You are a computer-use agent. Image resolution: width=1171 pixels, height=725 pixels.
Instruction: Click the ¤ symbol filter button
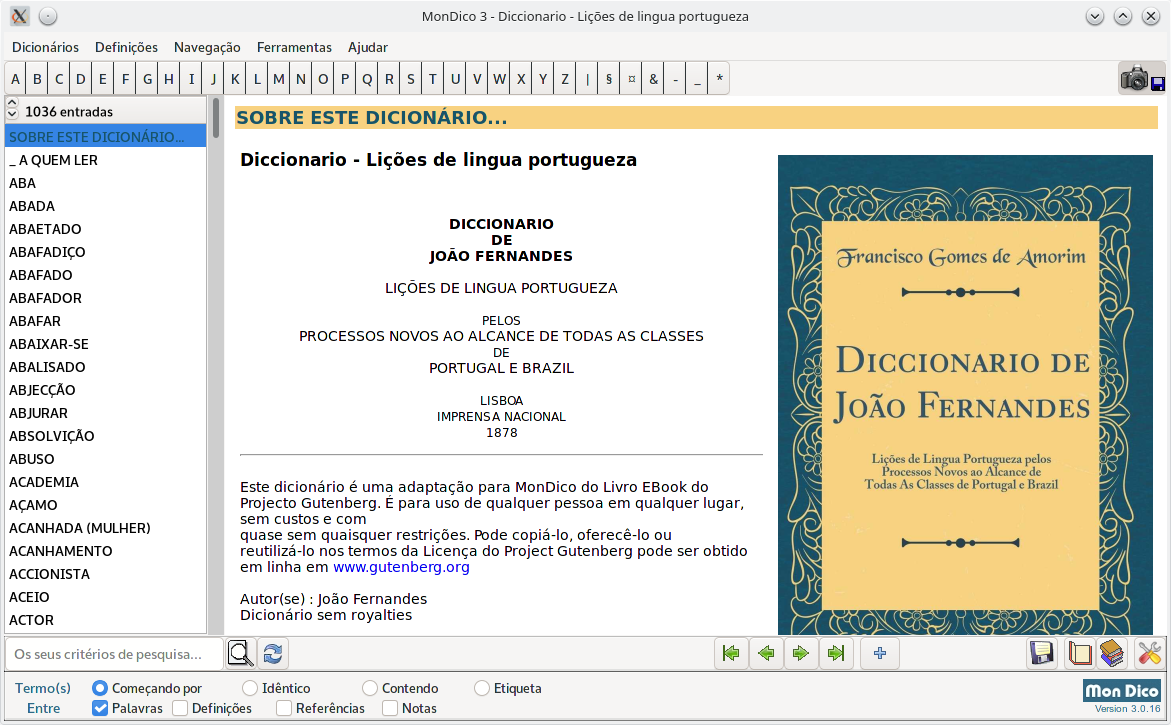(631, 78)
